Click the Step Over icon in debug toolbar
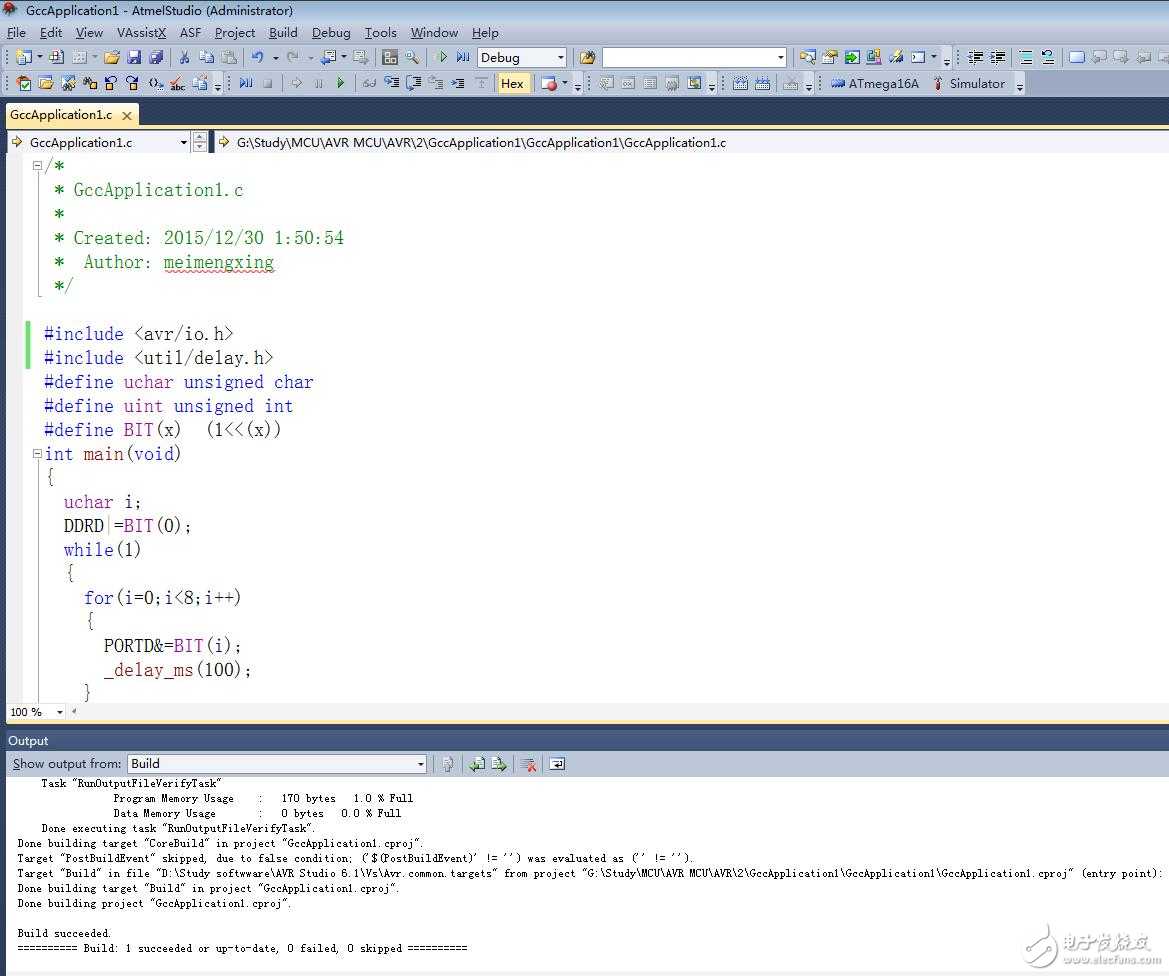Screen dimensions: 1169x976 [412, 83]
